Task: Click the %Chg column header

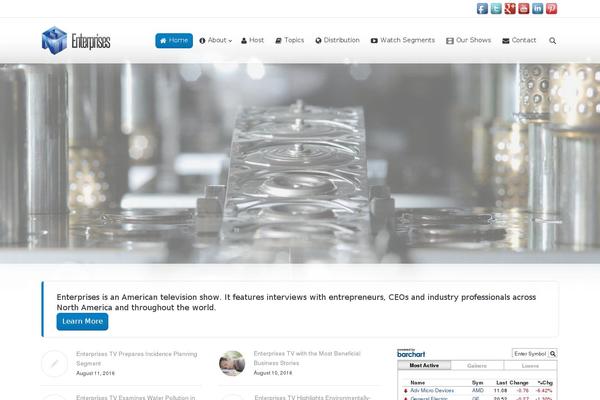Action: (x=545, y=382)
